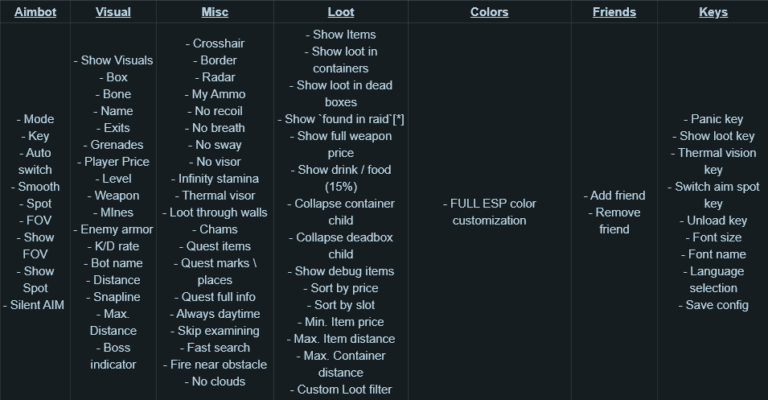Click the Silent AIM entry
This screenshot has width=768, height=400.
(36, 305)
